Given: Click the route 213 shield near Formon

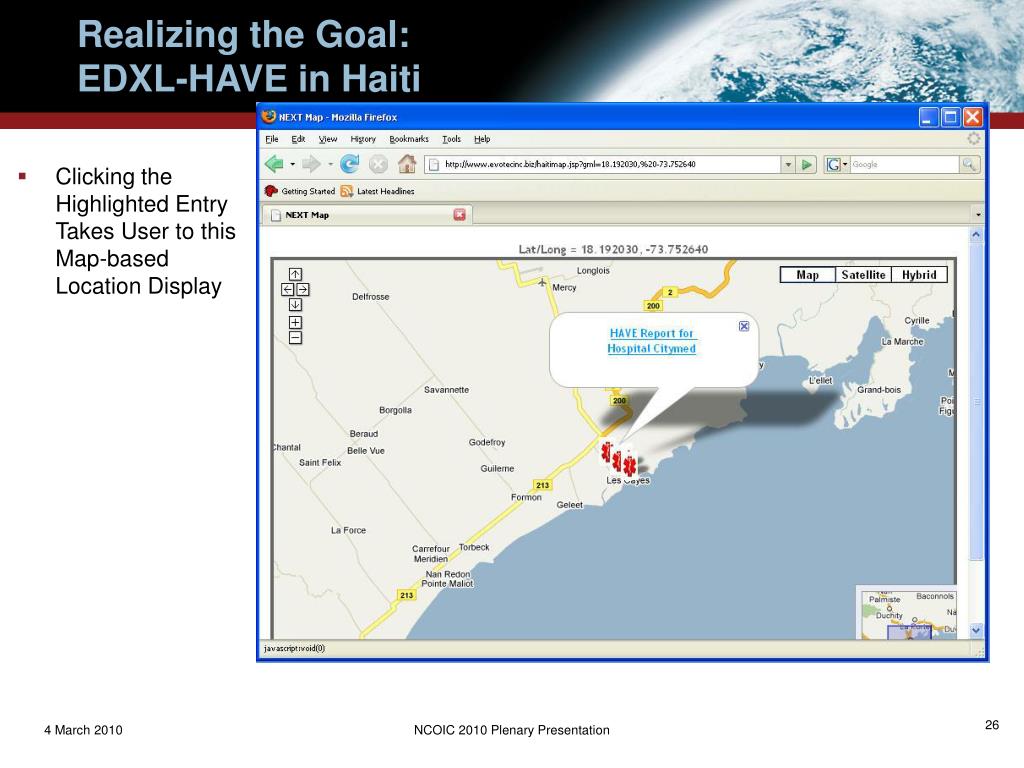Looking at the screenshot, I should point(543,485).
